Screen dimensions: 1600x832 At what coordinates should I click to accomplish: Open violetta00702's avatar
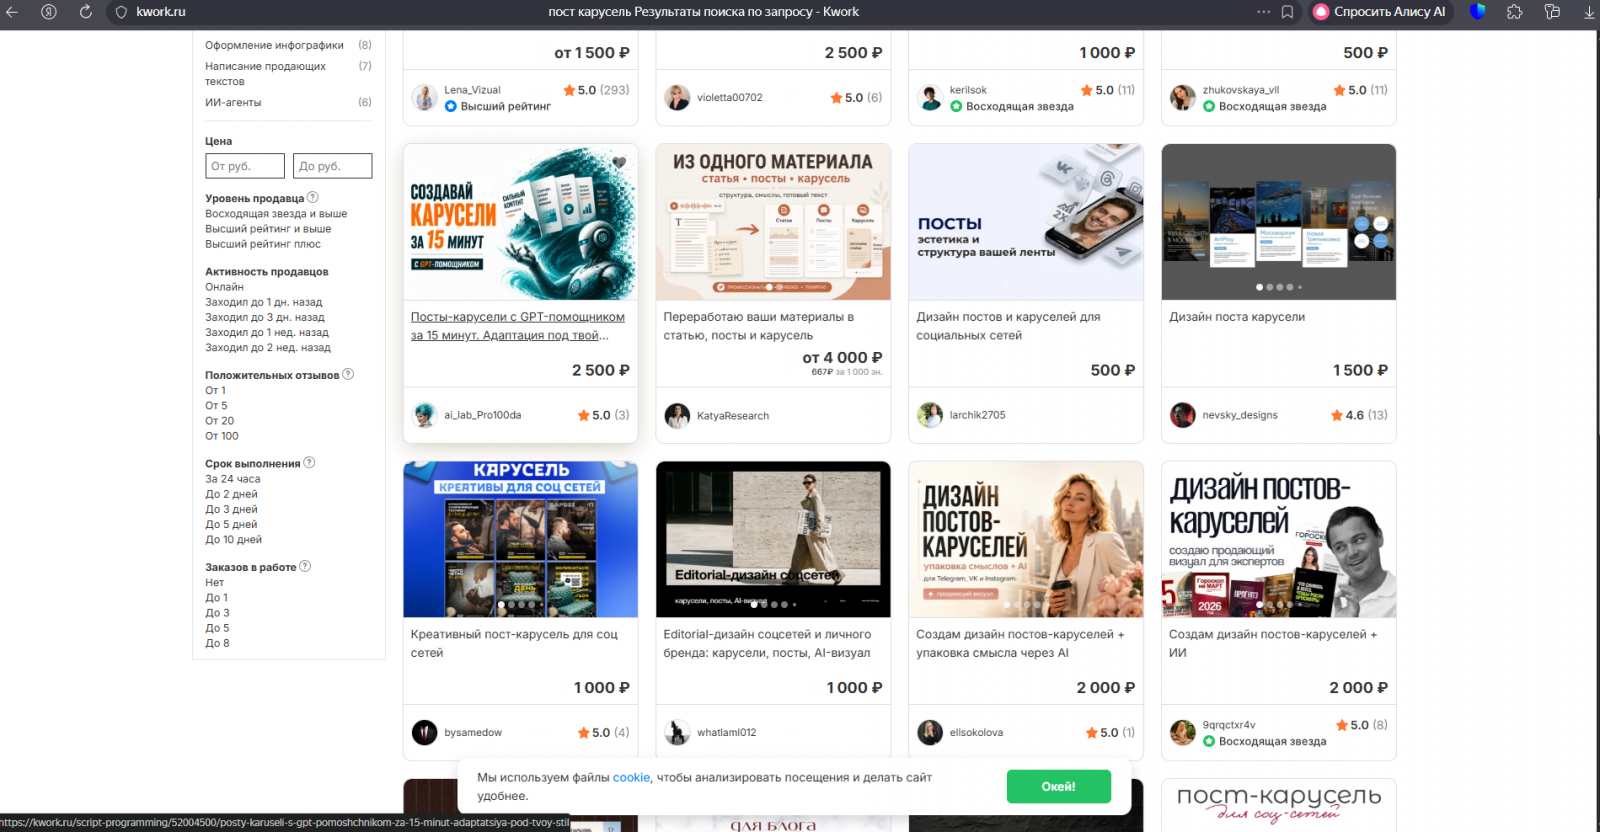click(678, 98)
